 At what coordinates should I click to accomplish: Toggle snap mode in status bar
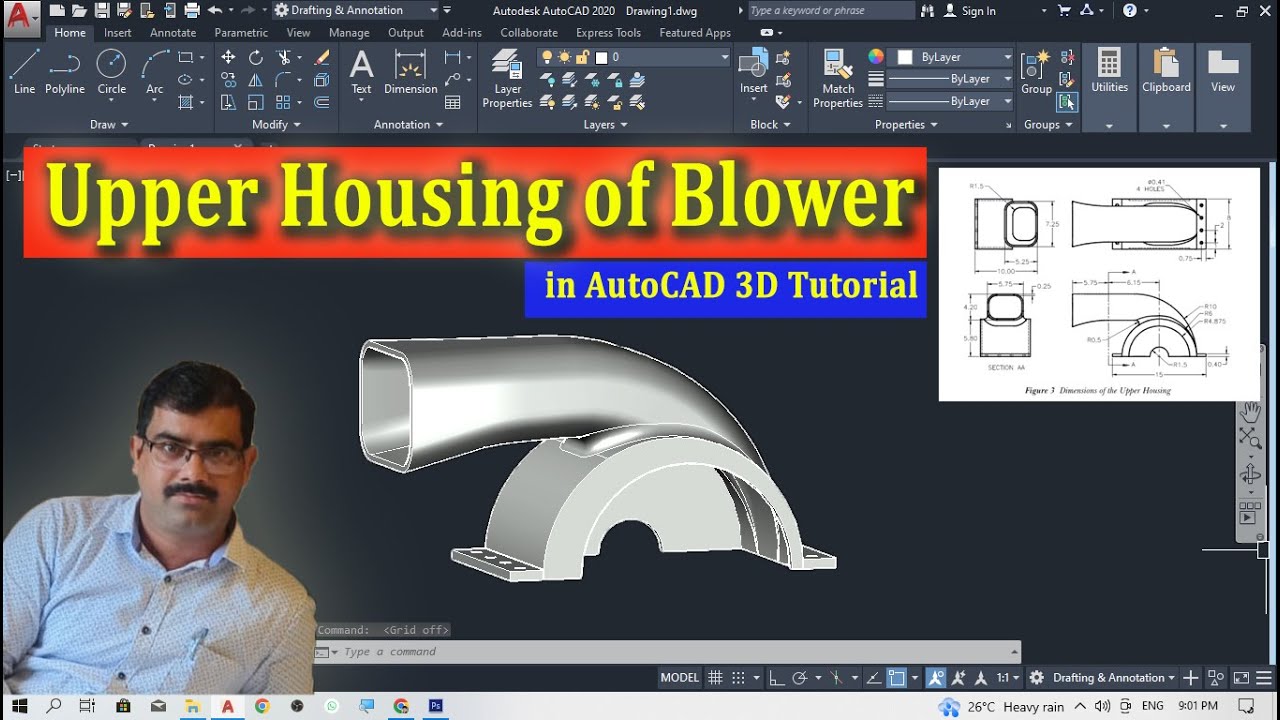coord(738,678)
